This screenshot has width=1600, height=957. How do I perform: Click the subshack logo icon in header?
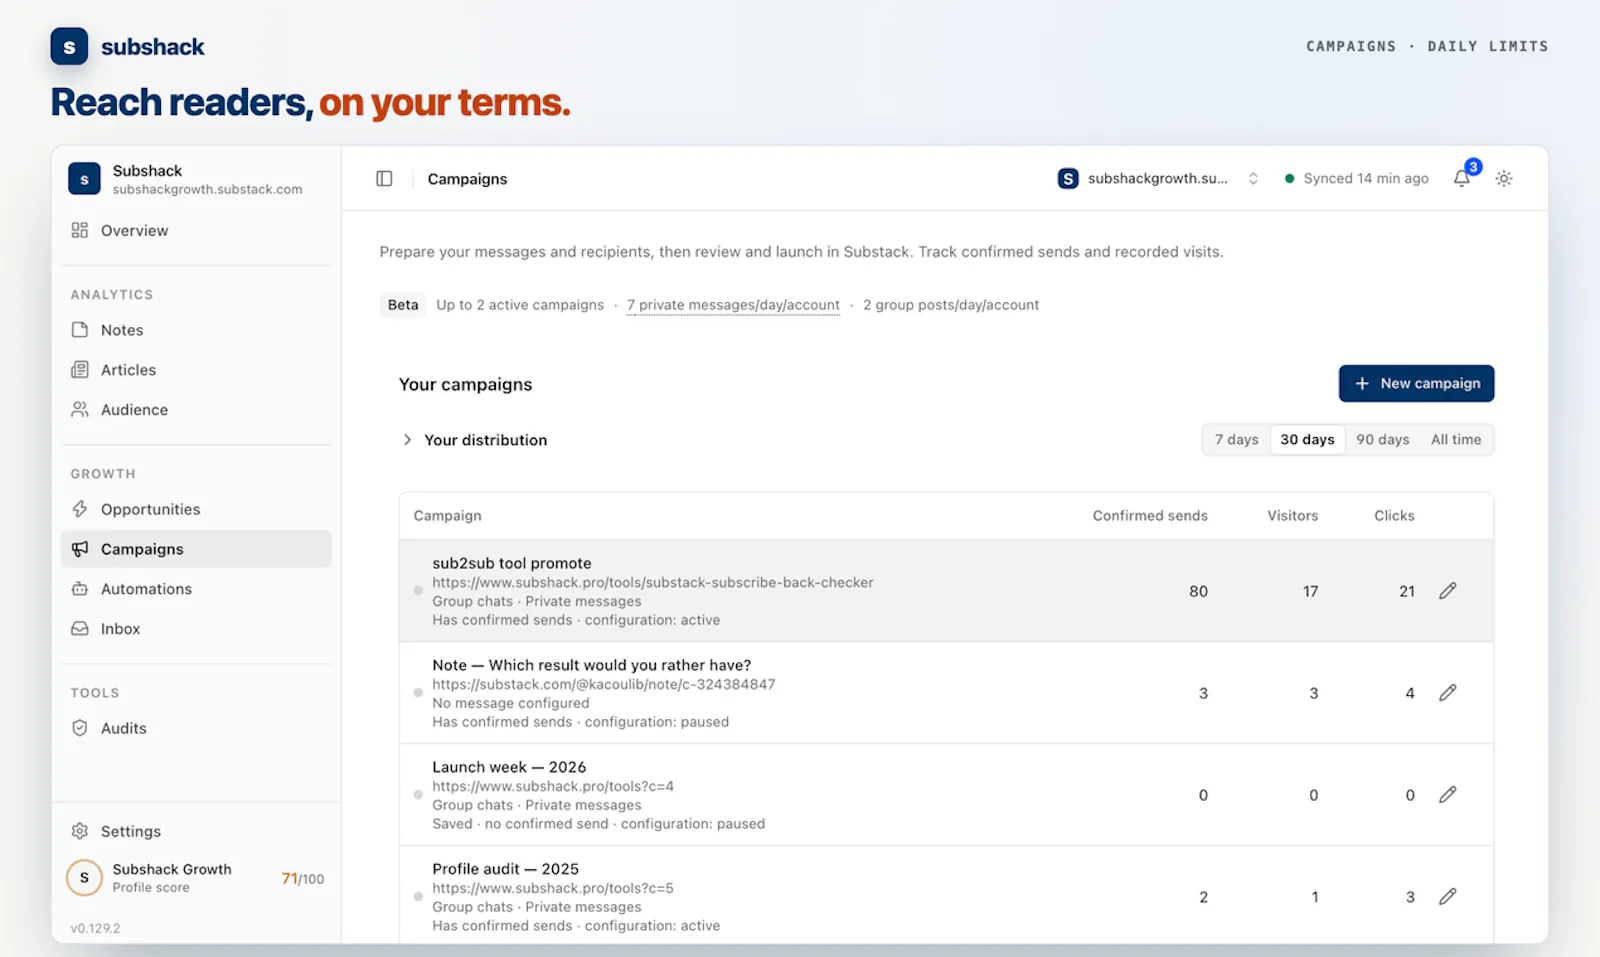click(x=69, y=47)
